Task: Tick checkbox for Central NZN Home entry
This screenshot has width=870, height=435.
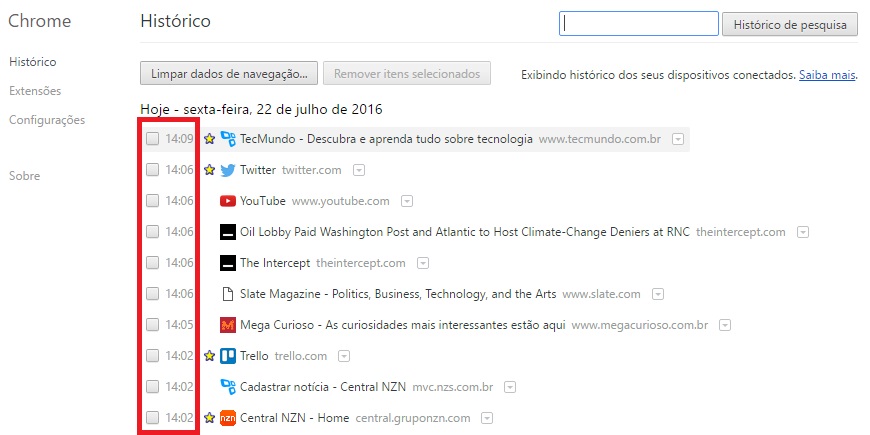Action: pyautogui.click(x=152, y=418)
